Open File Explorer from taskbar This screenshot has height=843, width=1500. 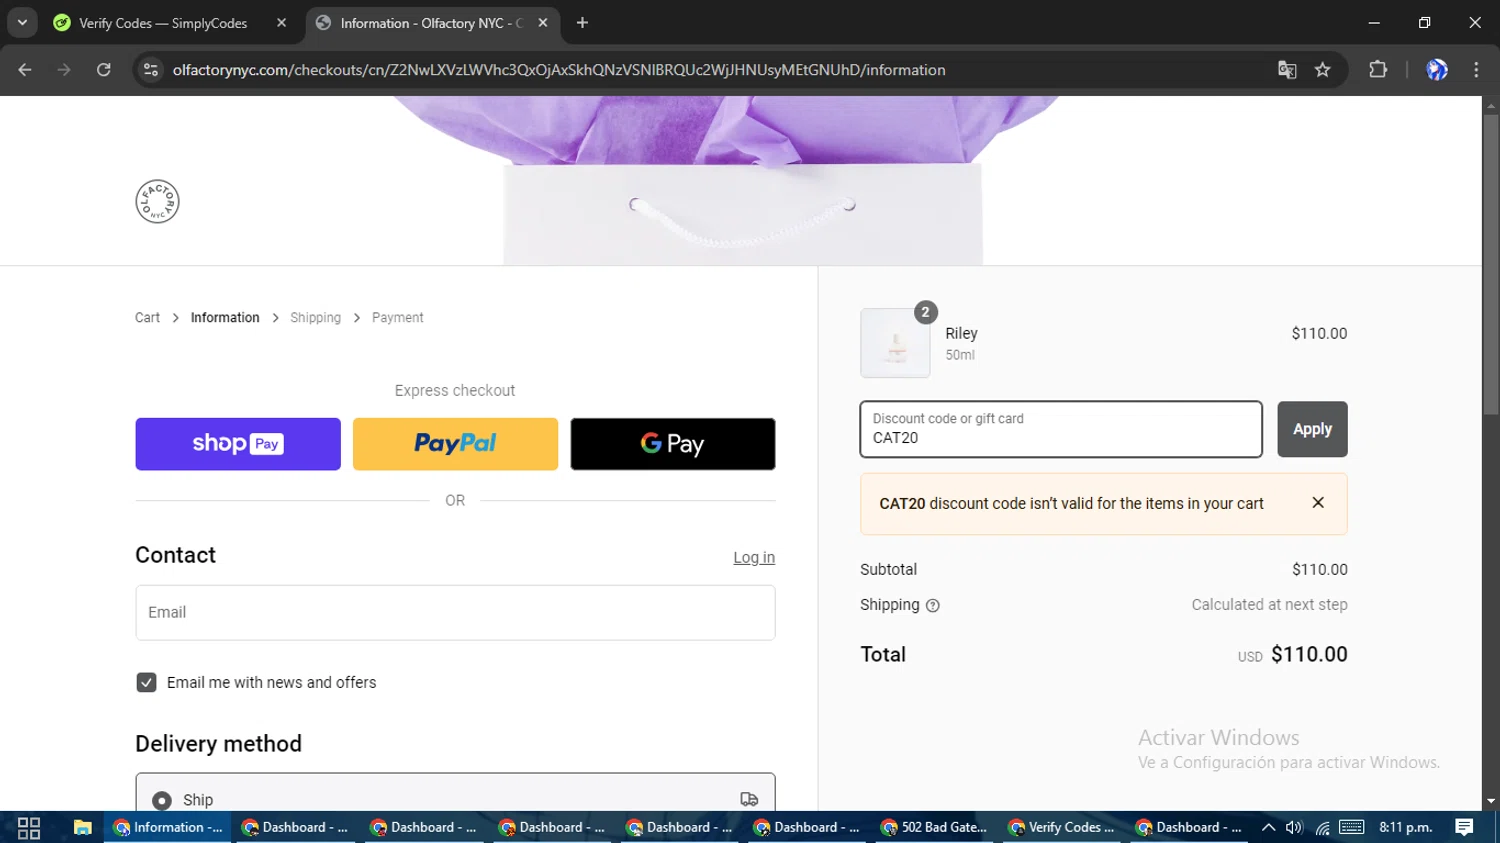82,827
